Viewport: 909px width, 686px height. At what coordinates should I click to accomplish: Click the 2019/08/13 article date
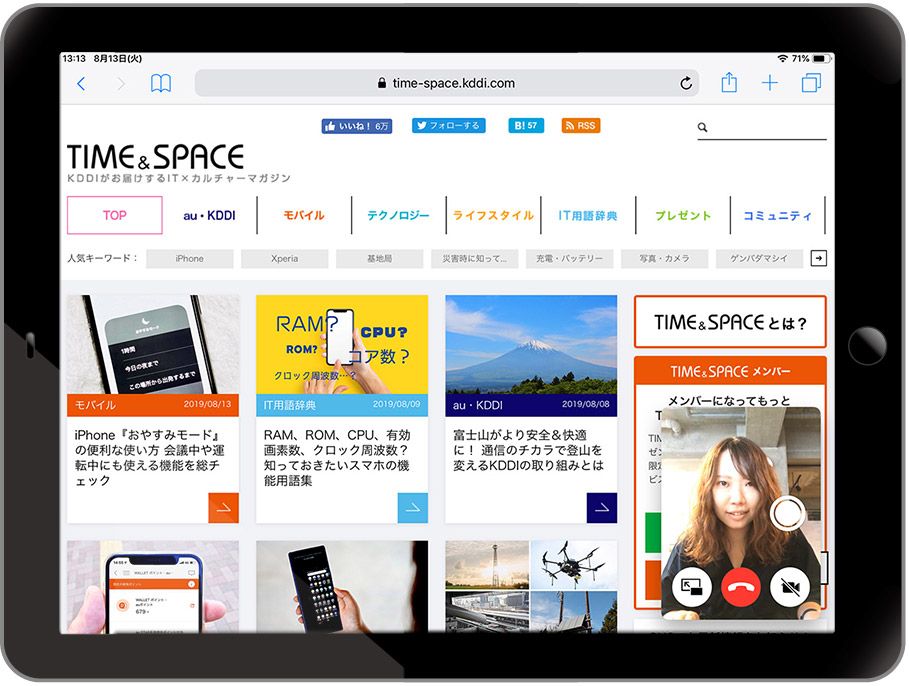coord(207,404)
